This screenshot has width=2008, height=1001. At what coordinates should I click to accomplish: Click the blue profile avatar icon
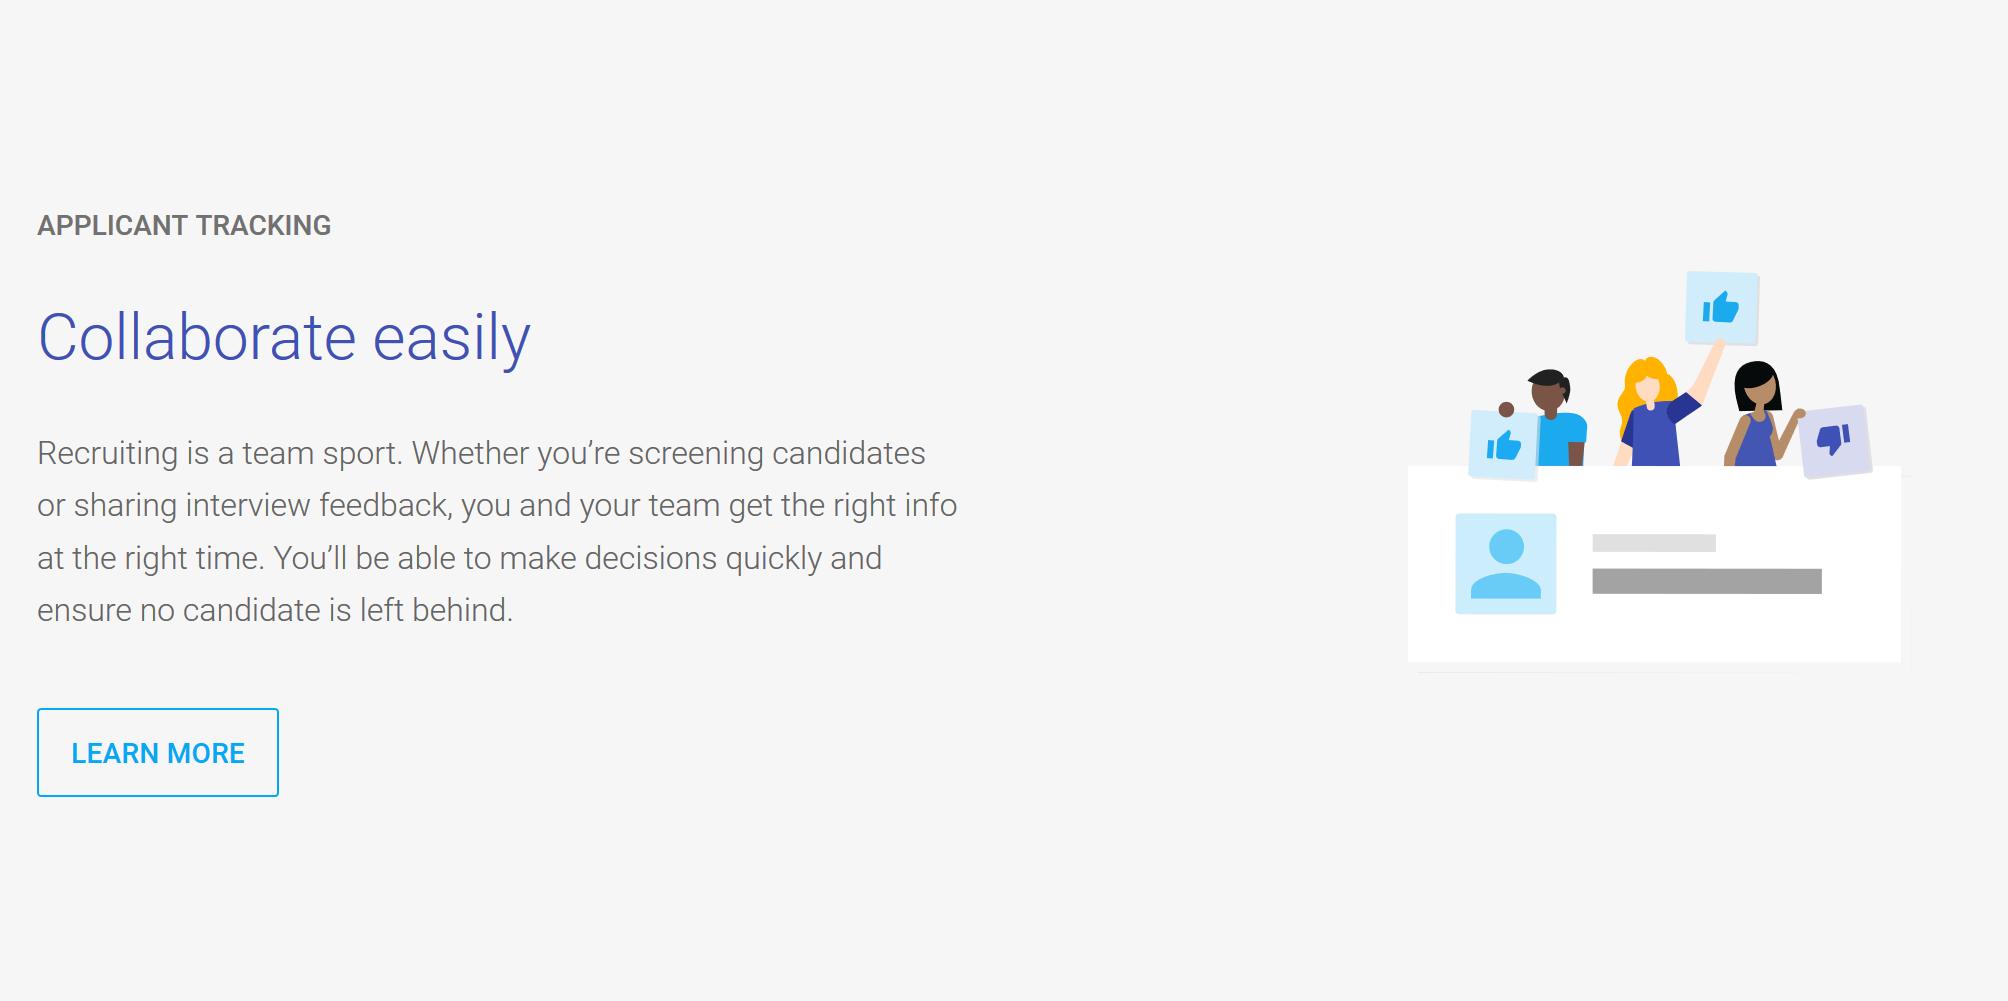[x=1505, y=564]
